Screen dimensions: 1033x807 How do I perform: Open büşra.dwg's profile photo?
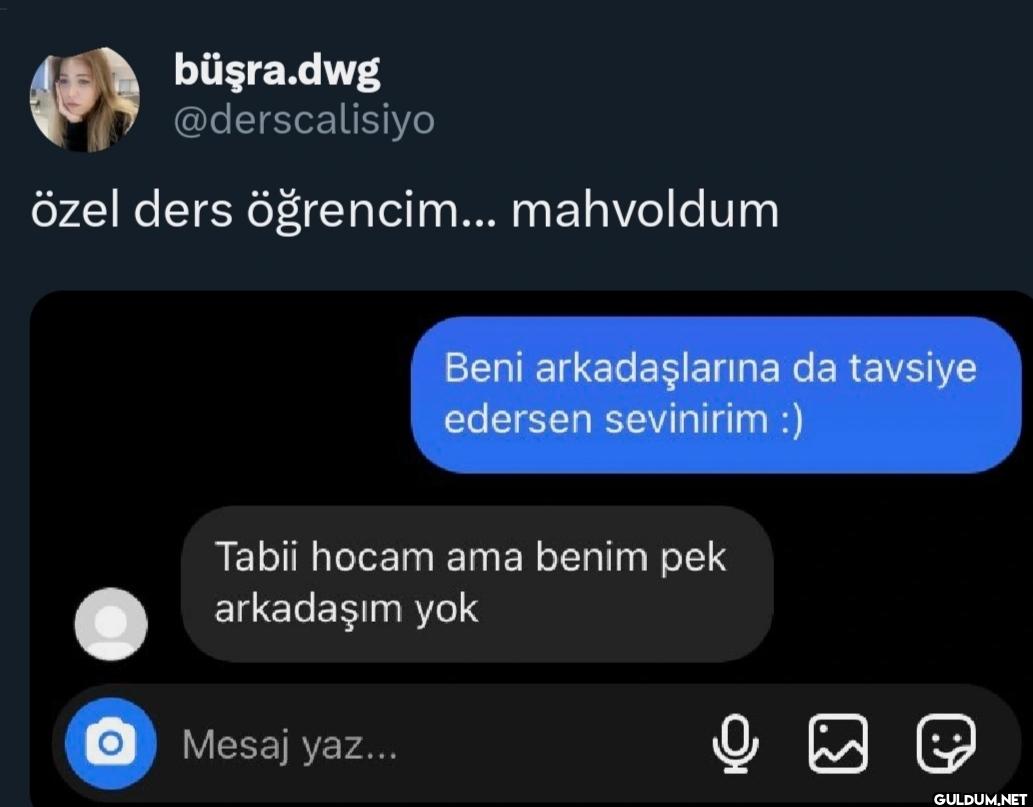[x=85, y=99]
